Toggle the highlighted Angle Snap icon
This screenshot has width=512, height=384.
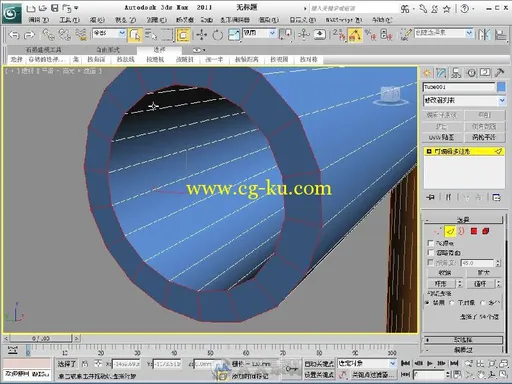(355, 35)
